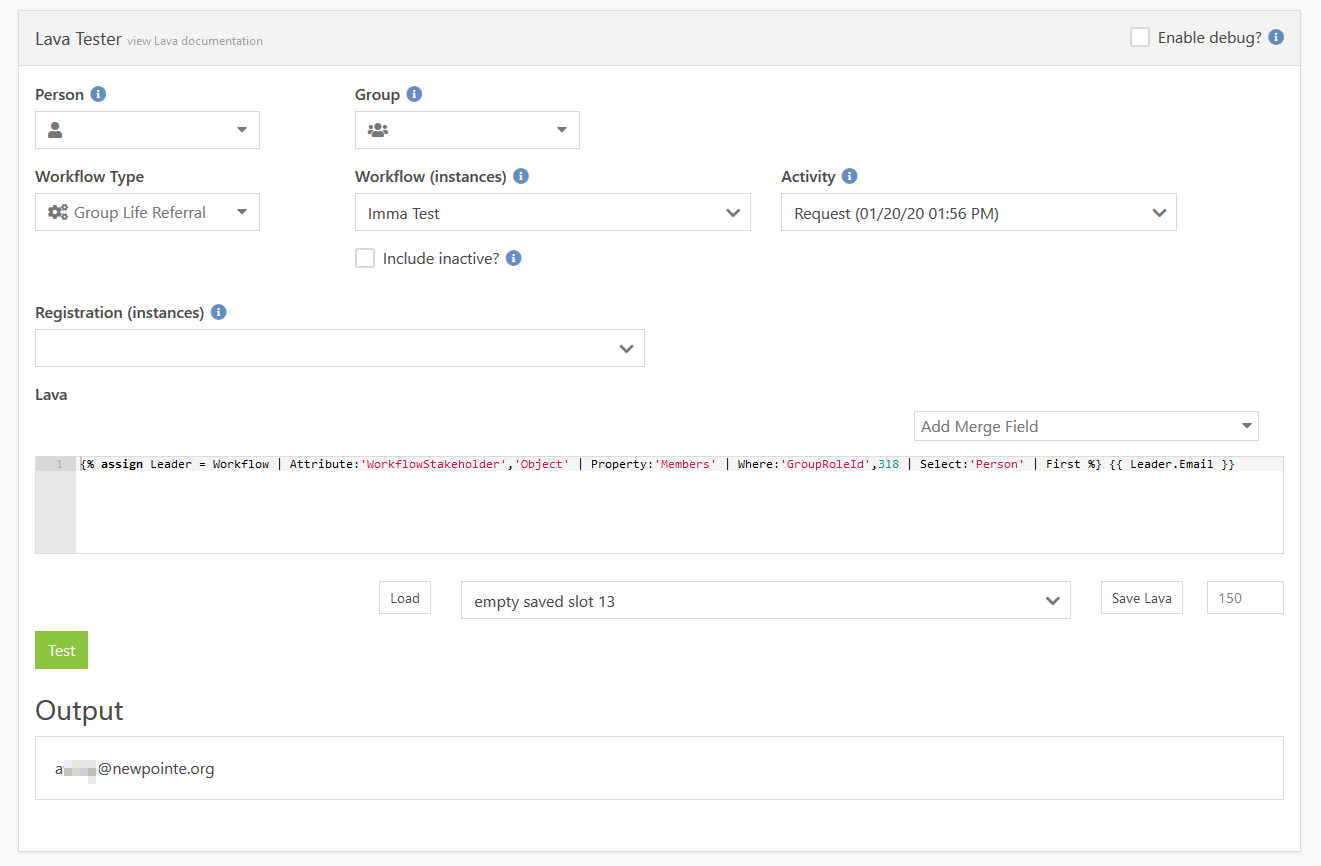Screen dimensions: 1321x866
Task: Click the Lava field label above the editor
Action: point(51,394)
